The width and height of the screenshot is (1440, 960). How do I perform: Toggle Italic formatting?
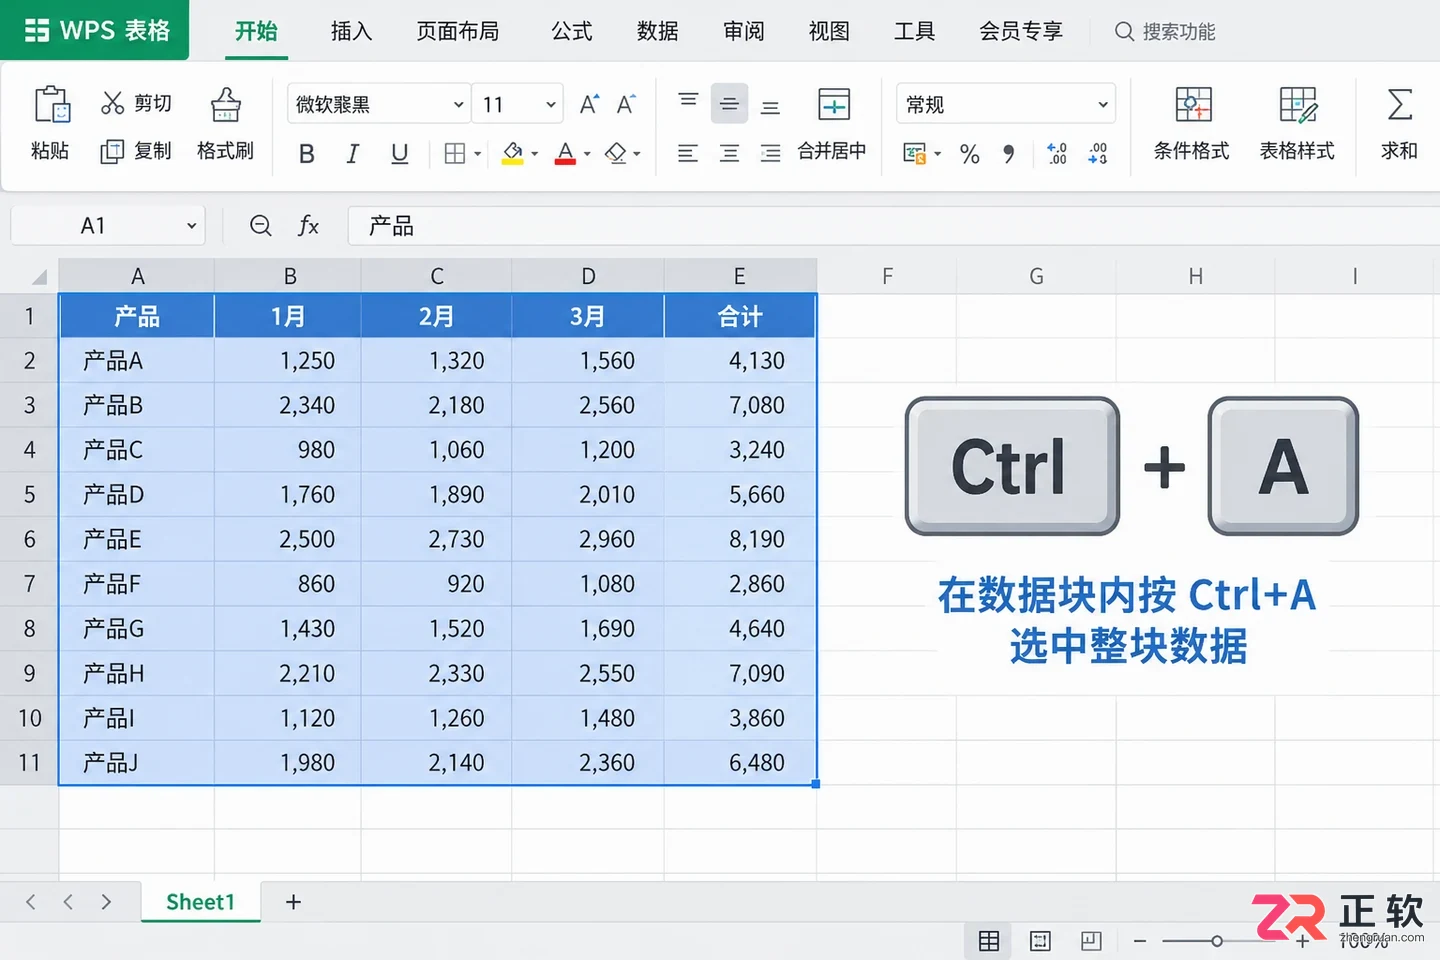tap(352, 154)
